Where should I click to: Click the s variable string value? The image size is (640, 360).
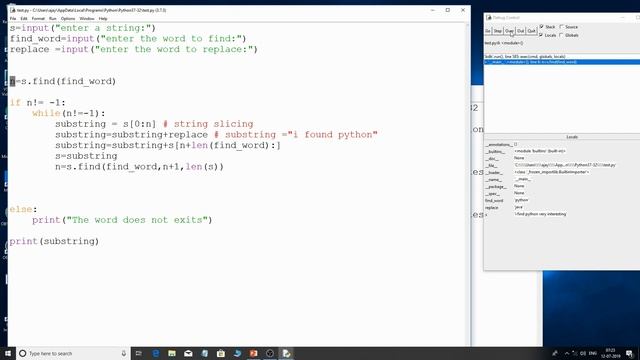pyautogui.click(x=540, y=214)
